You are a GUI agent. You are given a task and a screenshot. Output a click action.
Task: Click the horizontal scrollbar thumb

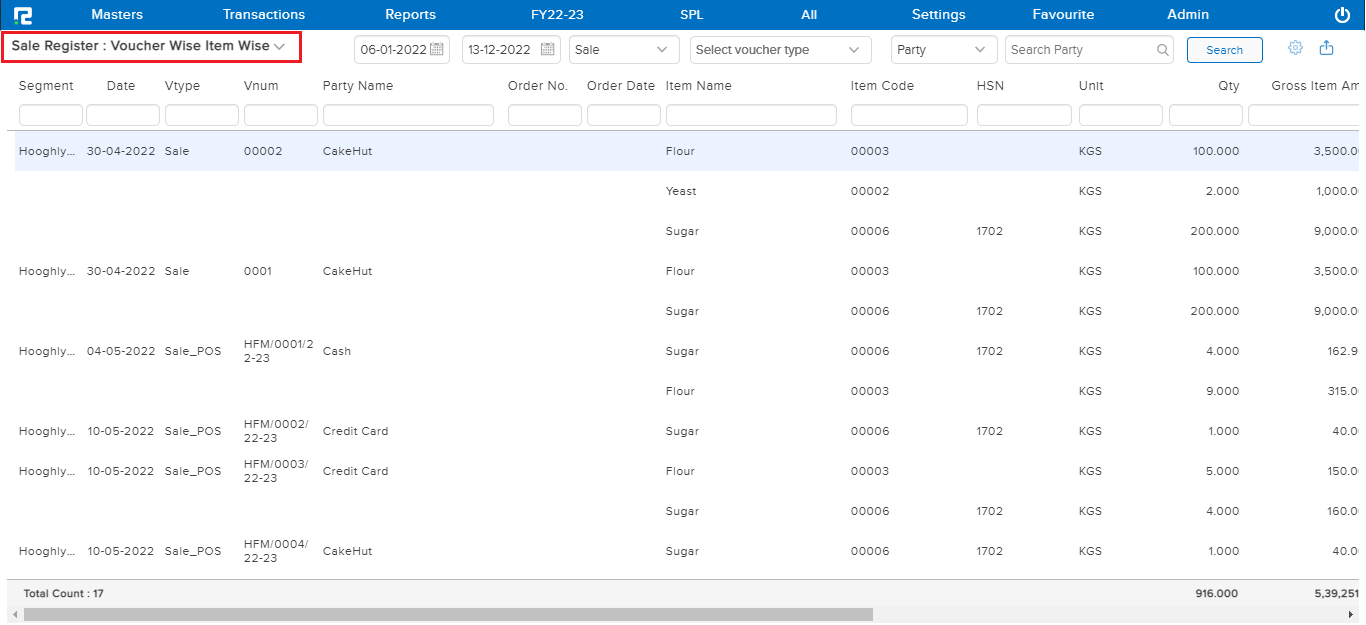tap(448, 614)
